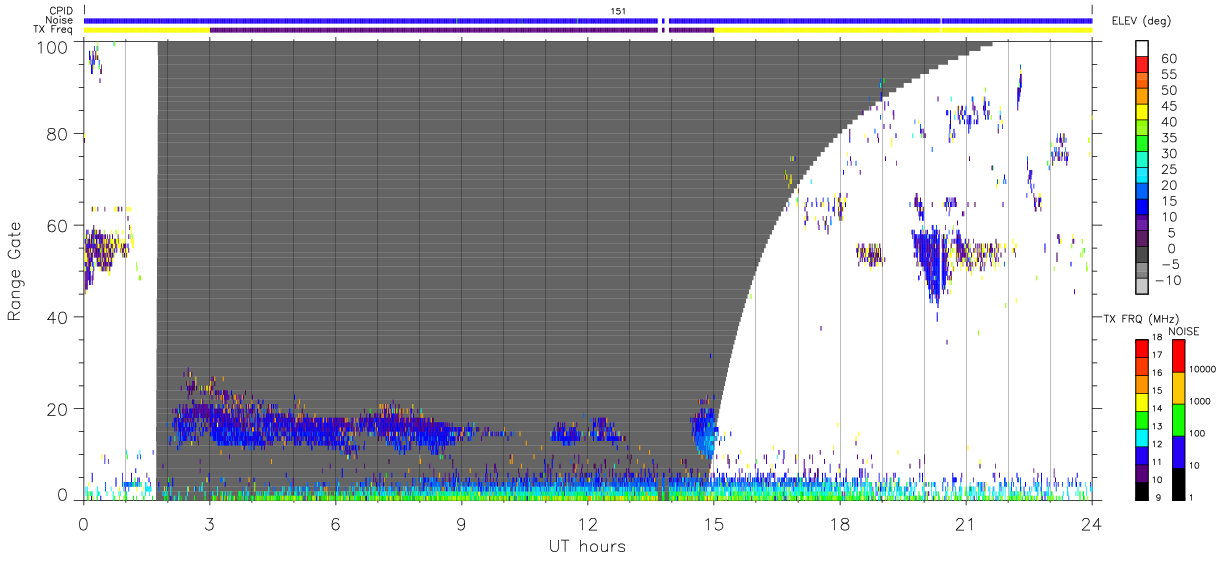
Task: Click the CPID value 151
Action: [618, 10]
